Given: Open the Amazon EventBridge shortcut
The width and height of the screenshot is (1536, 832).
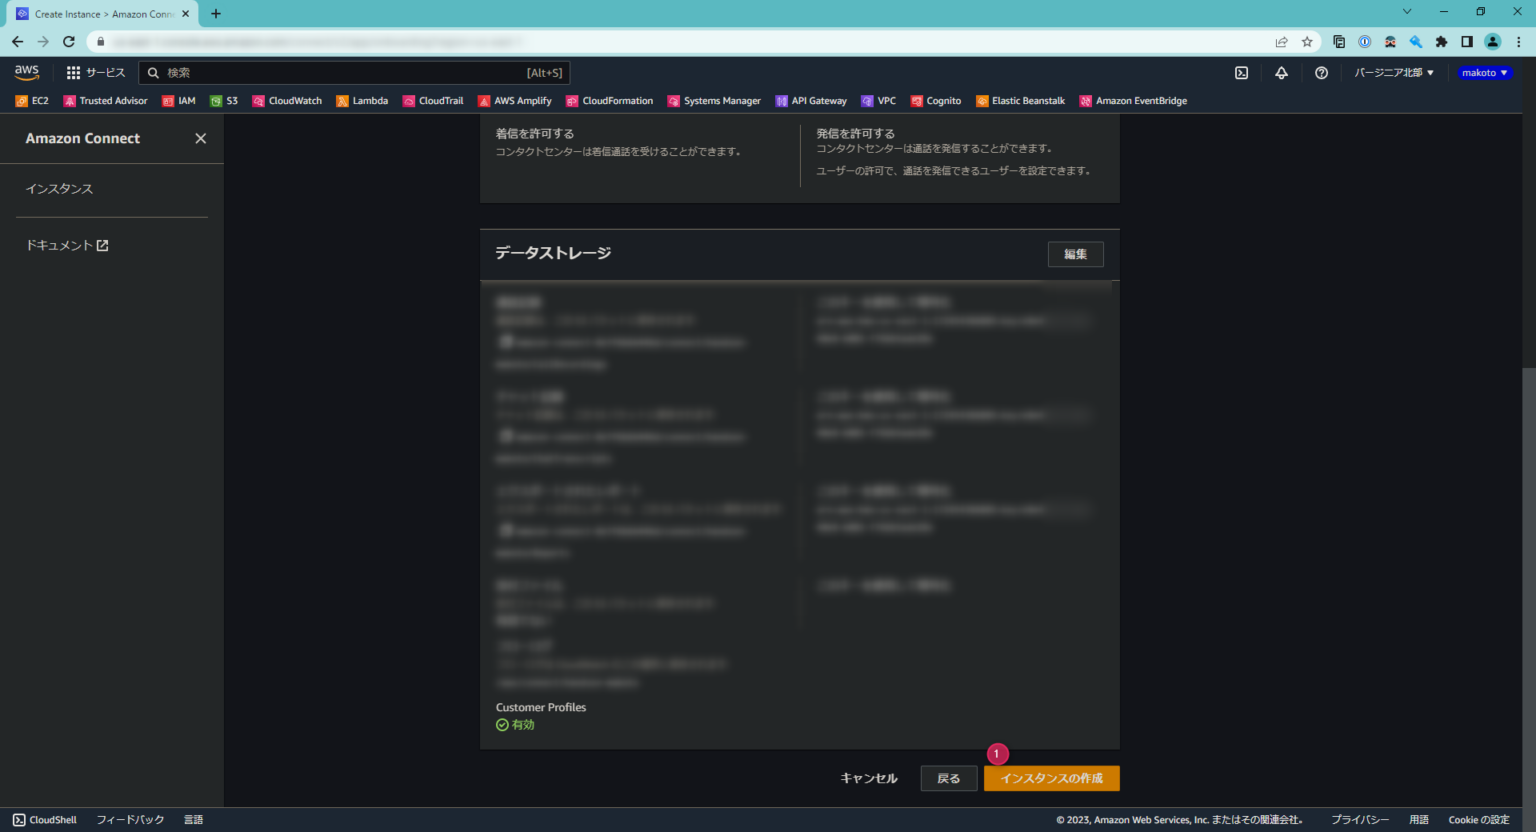Looking at the screenshot, I should pos(1133,100).
